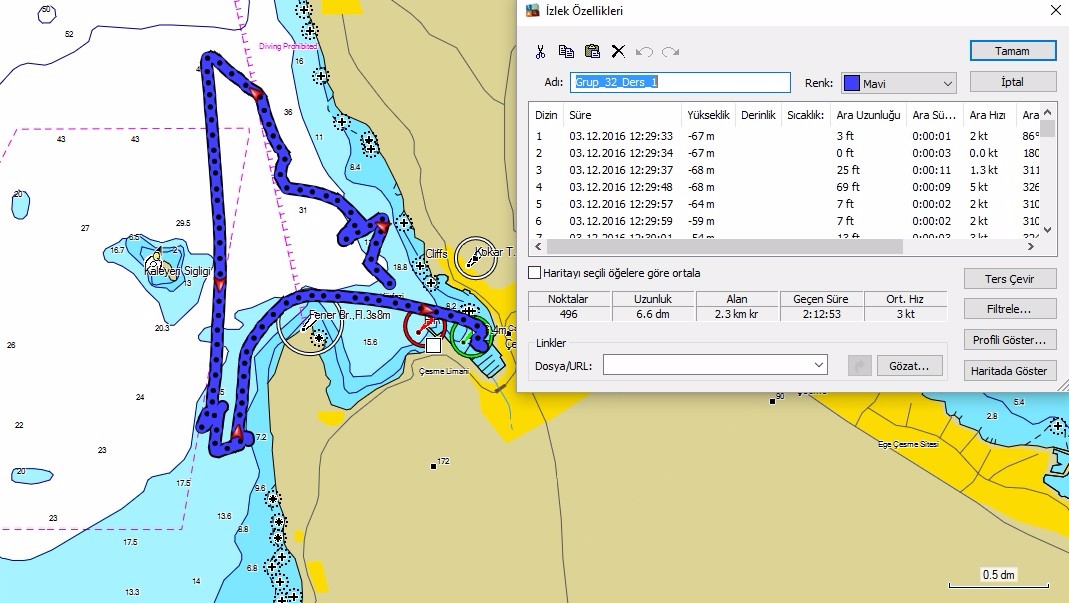
Task: Enable Haritayı seçili öğelere göre ortala checkbox
Action: 535,273
